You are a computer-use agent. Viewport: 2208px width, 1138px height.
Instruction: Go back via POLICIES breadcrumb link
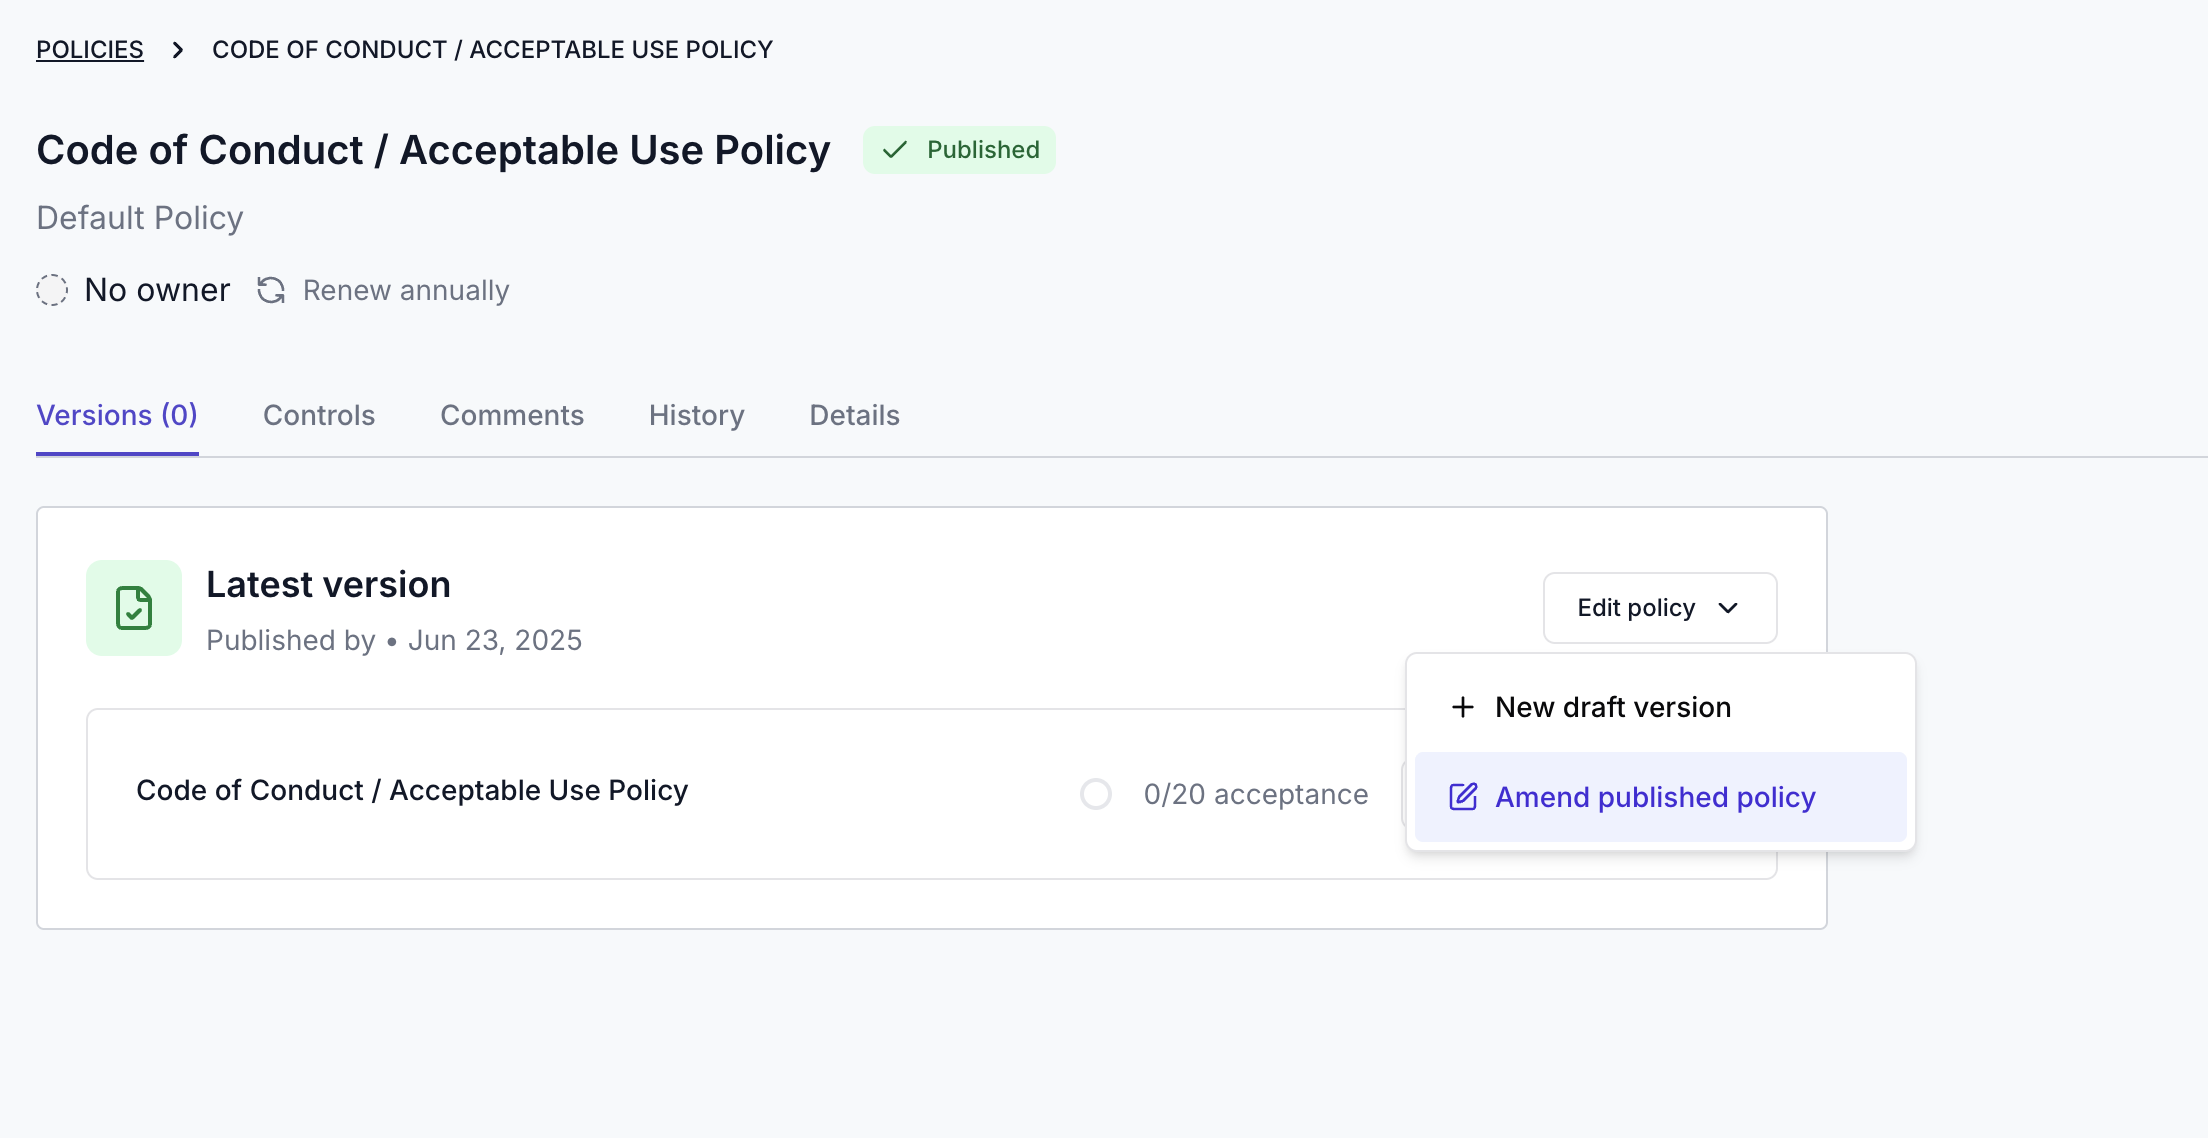(90, 50)
